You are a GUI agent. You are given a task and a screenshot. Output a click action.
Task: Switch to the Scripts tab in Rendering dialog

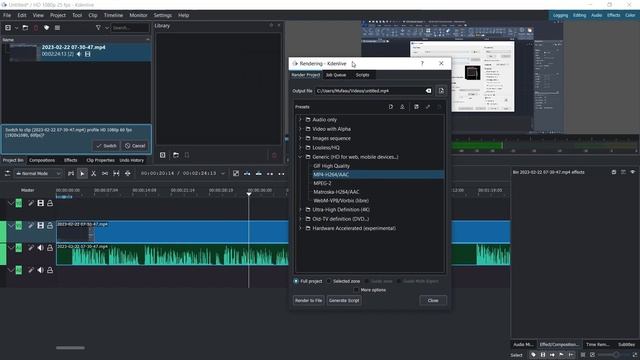click(x=362, y=75)
